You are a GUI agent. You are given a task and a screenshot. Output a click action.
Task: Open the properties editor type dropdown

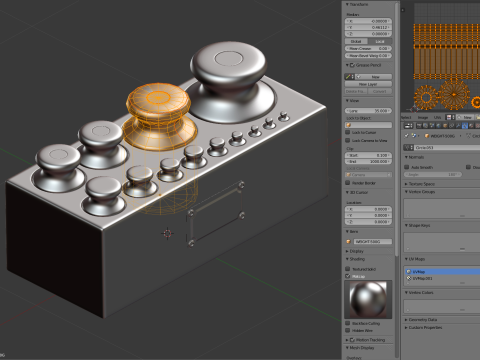click(408, 126)
